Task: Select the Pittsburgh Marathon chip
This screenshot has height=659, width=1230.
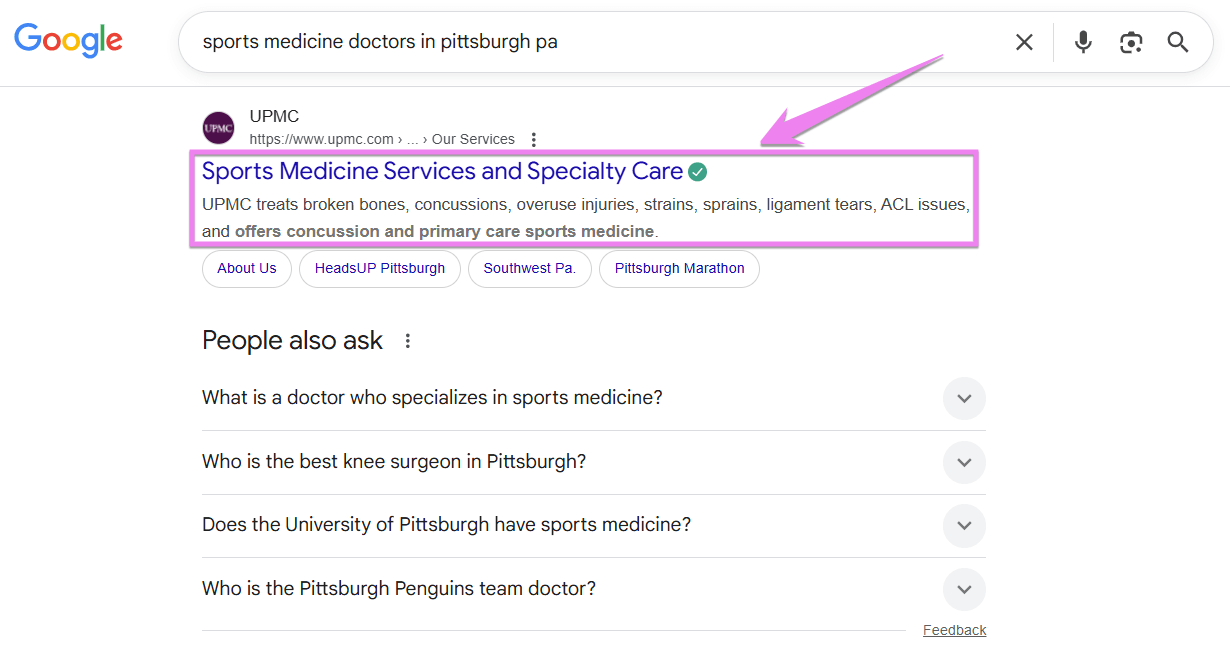Action: 679,268
